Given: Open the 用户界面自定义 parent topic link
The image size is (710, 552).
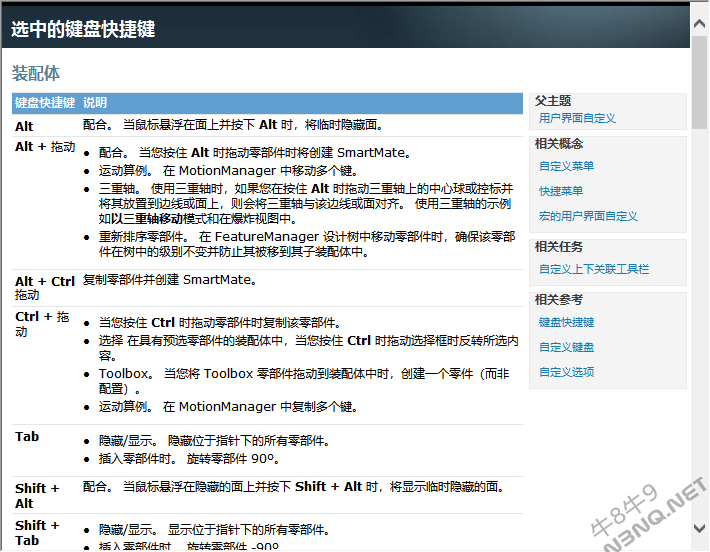Looking at the screenshot, I should (577, 118).
